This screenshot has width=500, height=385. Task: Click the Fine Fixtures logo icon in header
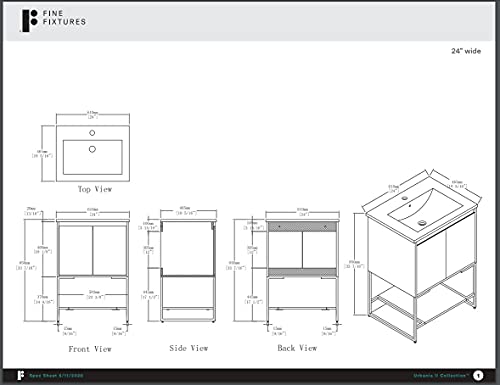pos(30,21)
